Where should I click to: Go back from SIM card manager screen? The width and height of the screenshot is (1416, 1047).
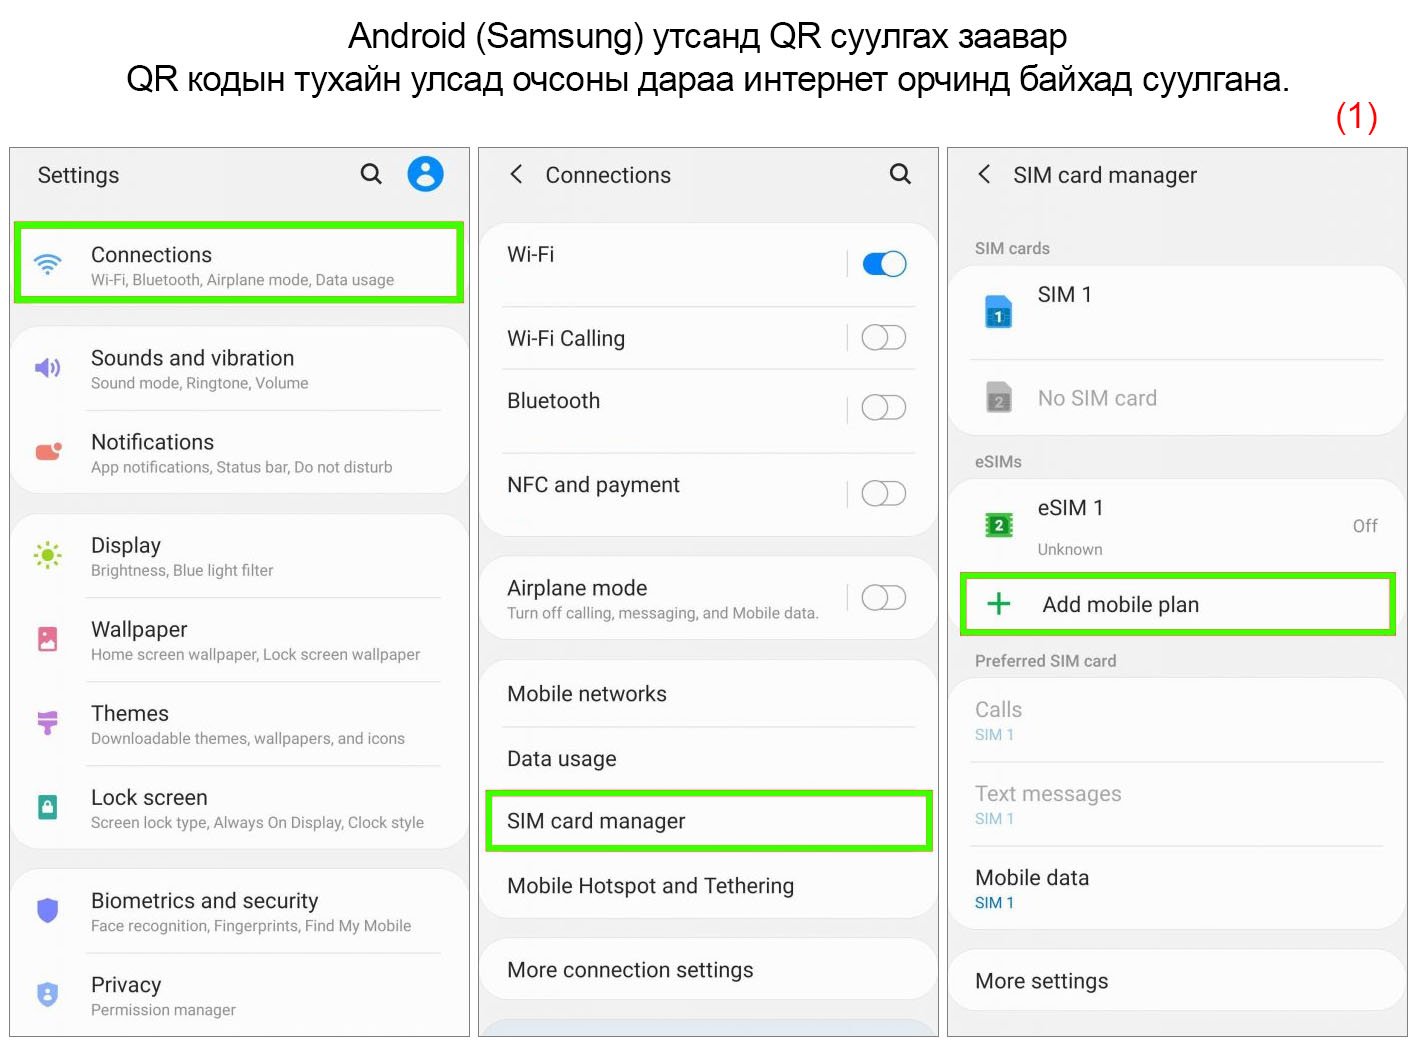(x=984, y=174)
